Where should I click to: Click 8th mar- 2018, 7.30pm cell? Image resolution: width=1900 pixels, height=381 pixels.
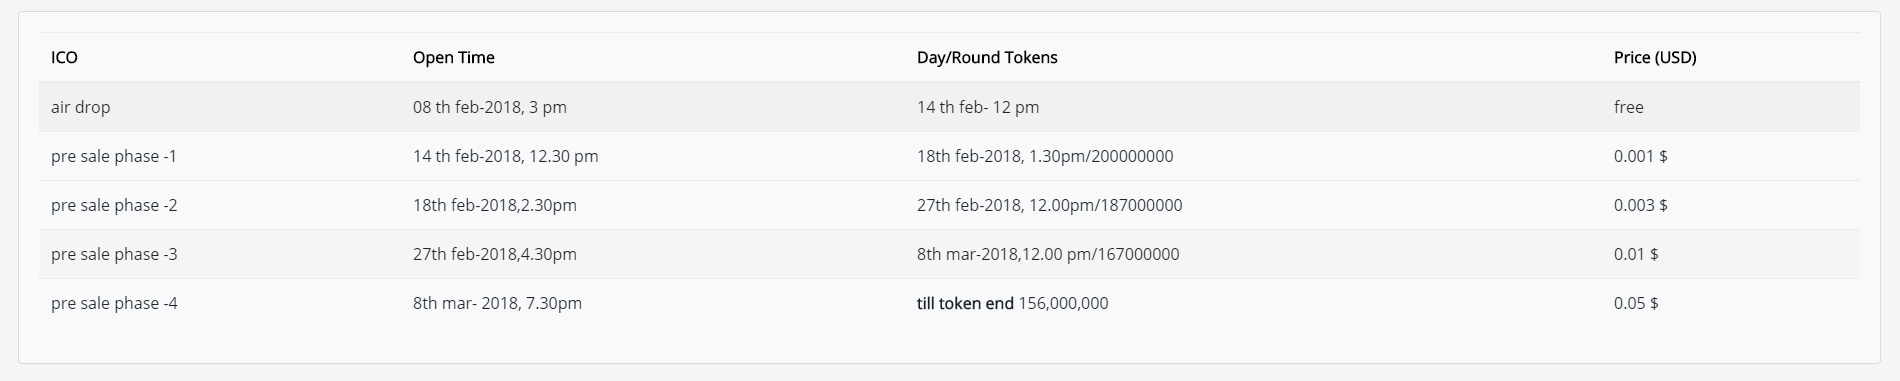click(497, 303)
